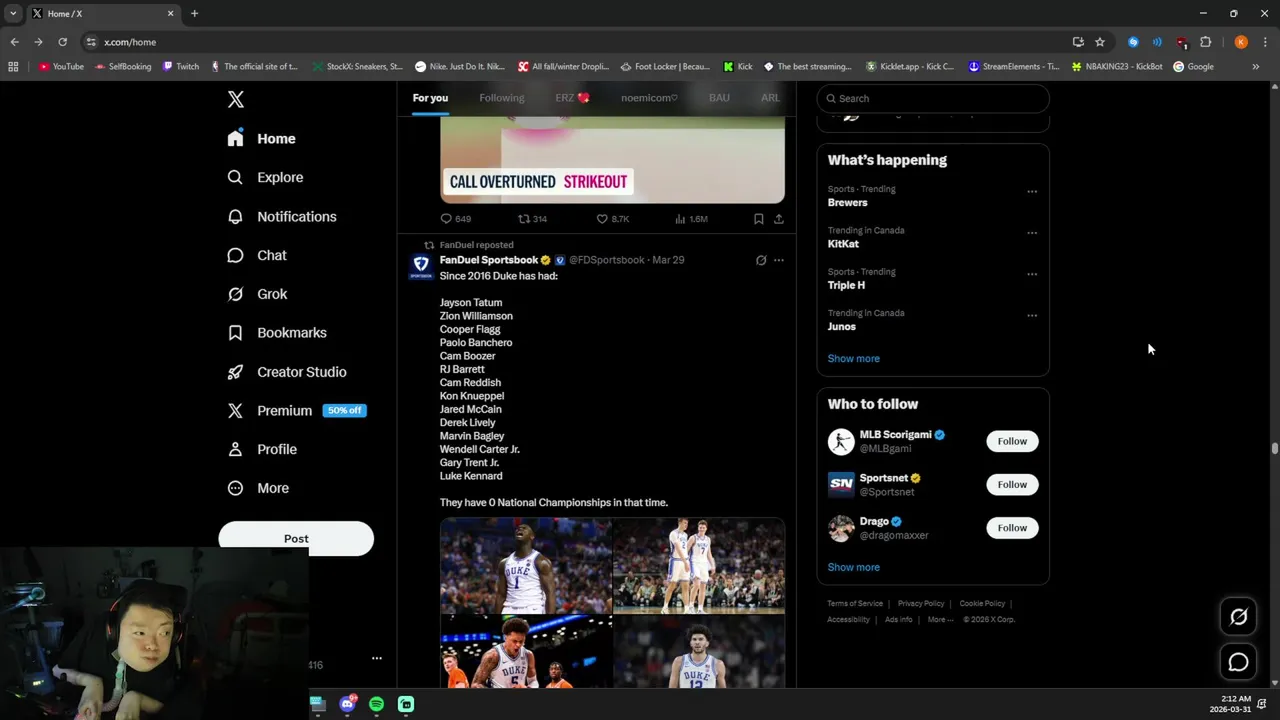
Task: Open Discord from the taskbar
Action: click(x=347, y=704)
